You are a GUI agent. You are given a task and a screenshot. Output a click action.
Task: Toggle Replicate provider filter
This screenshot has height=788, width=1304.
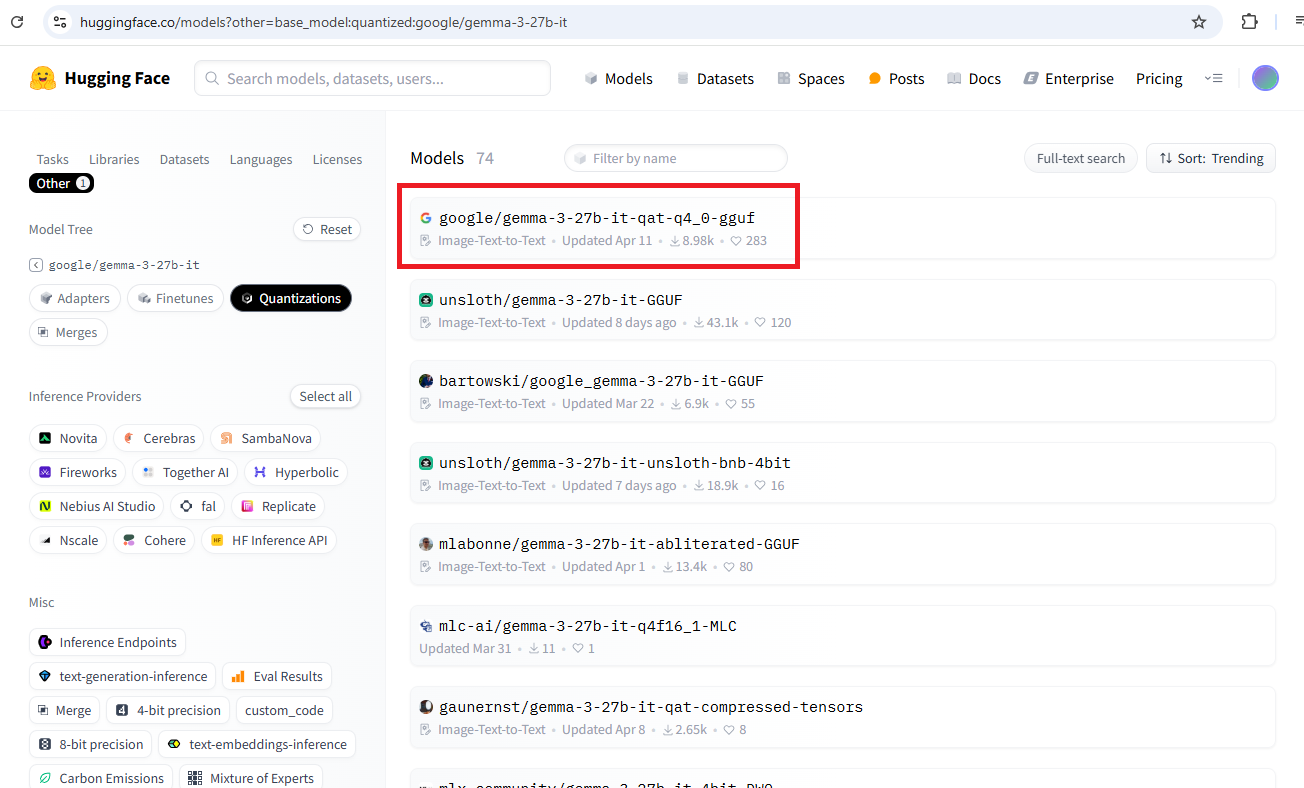(278, 506)
